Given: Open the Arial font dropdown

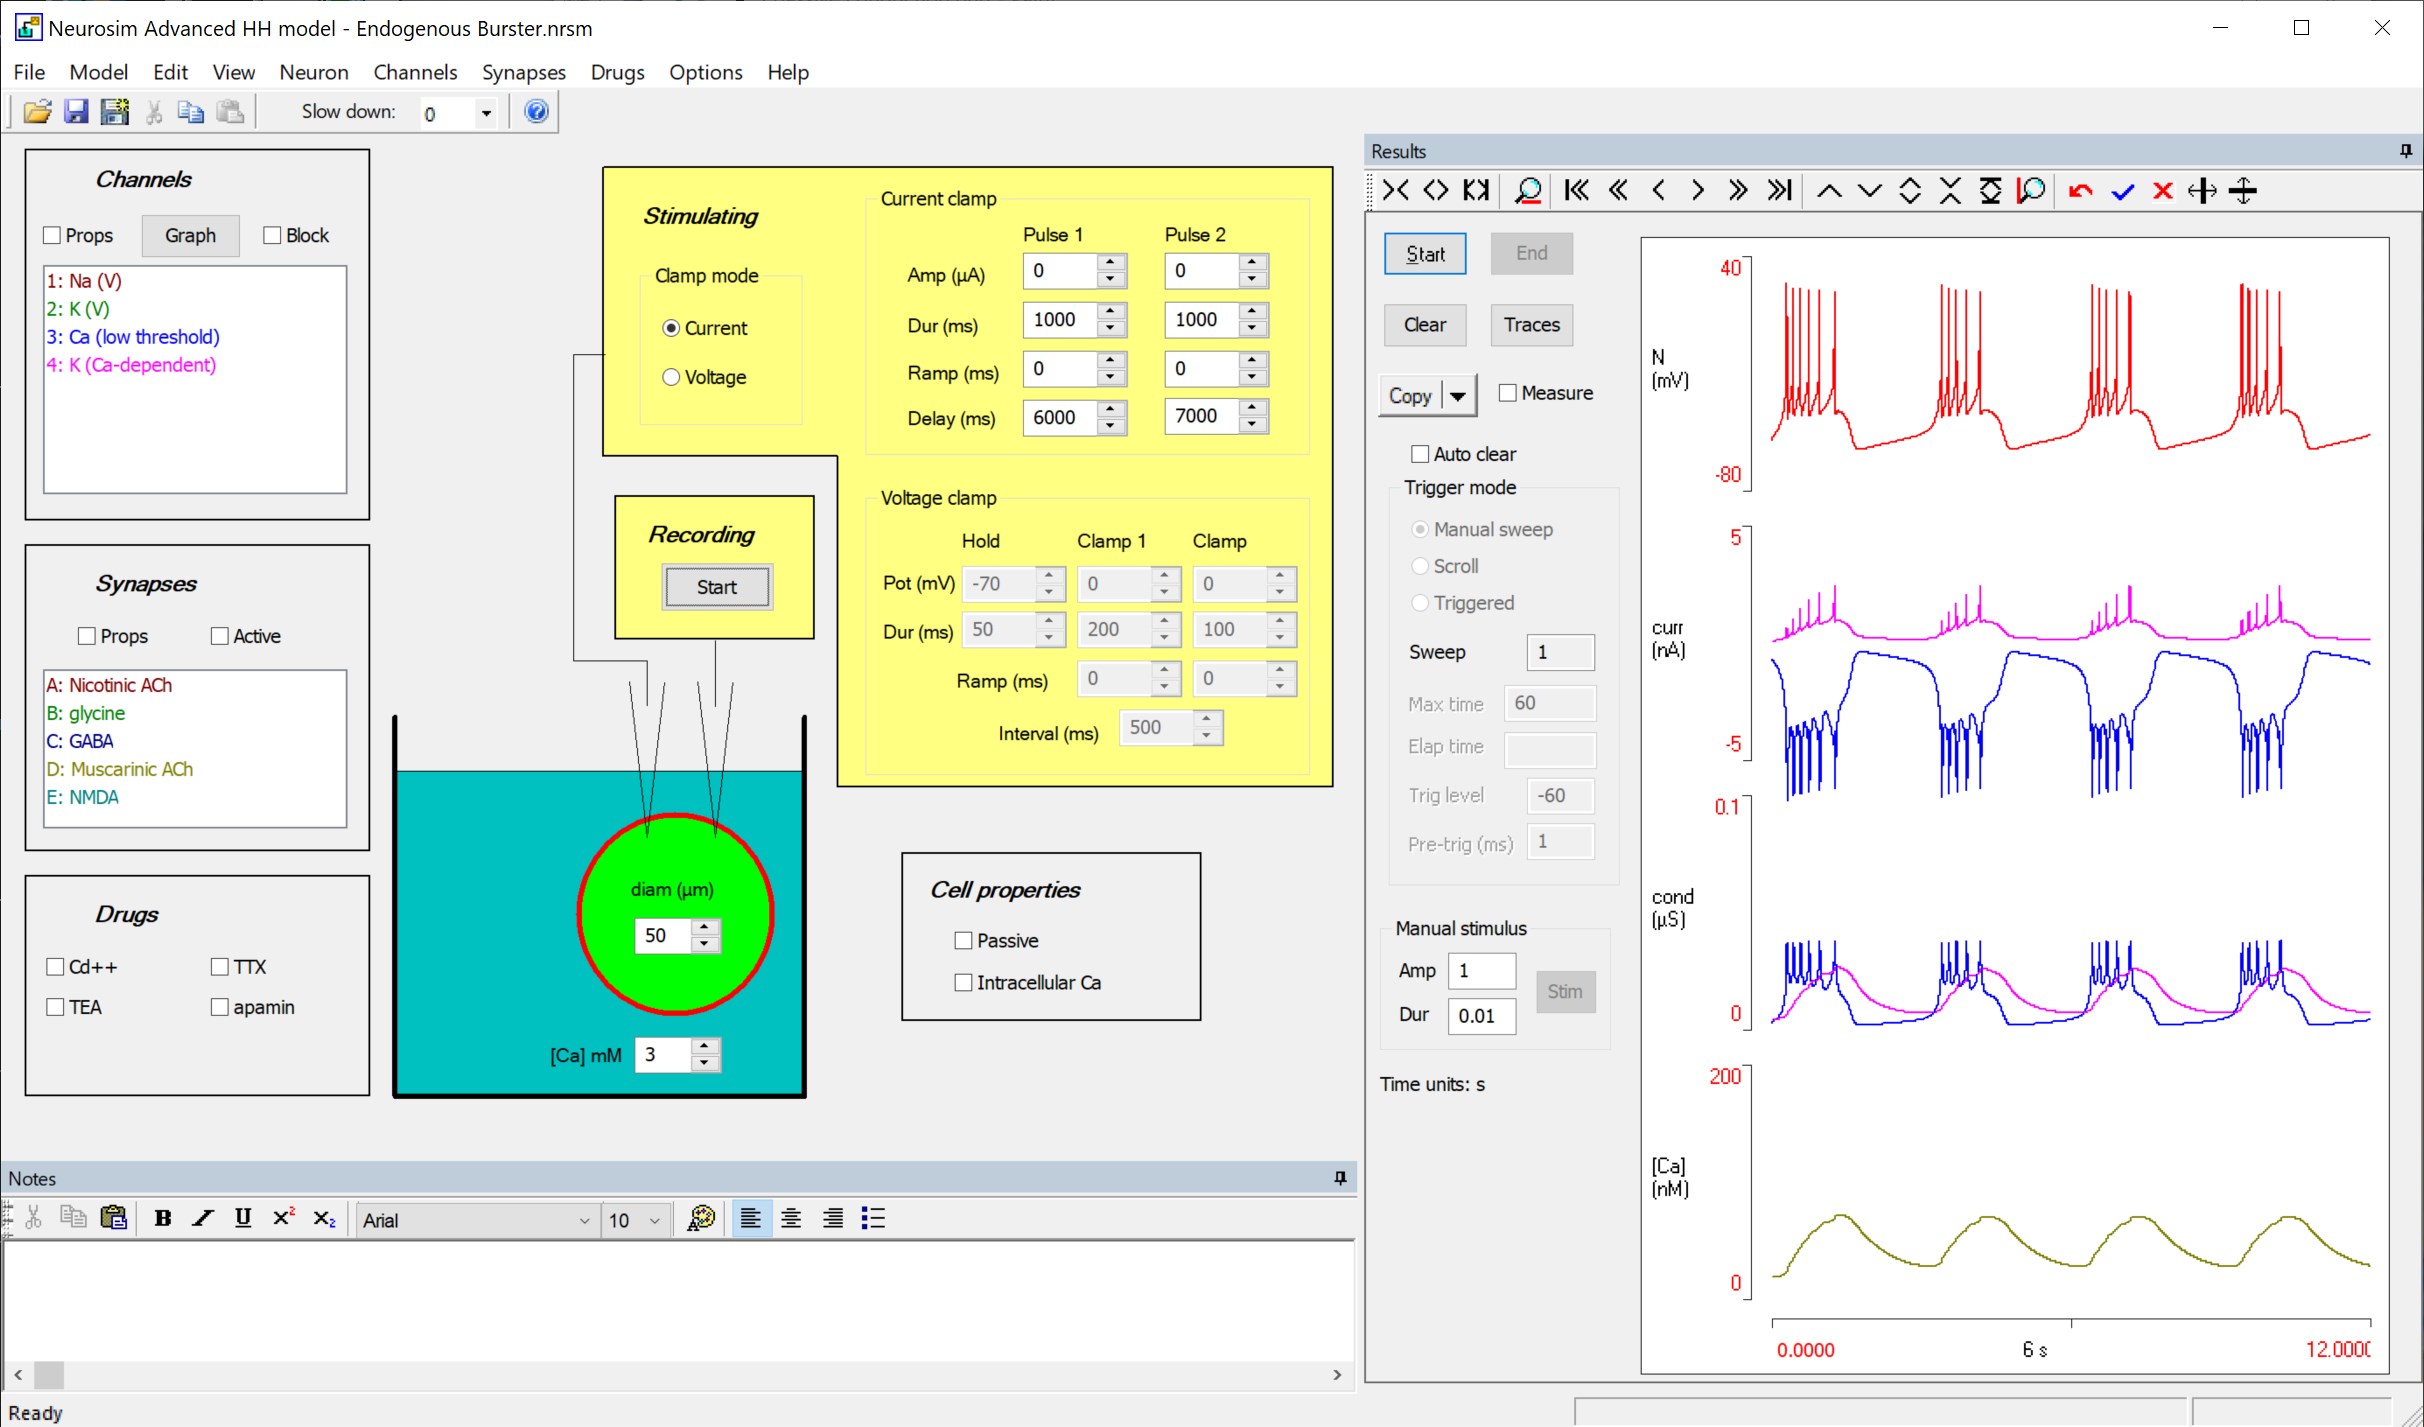Looking at the screenshot, I should [x=584, y=1220].
